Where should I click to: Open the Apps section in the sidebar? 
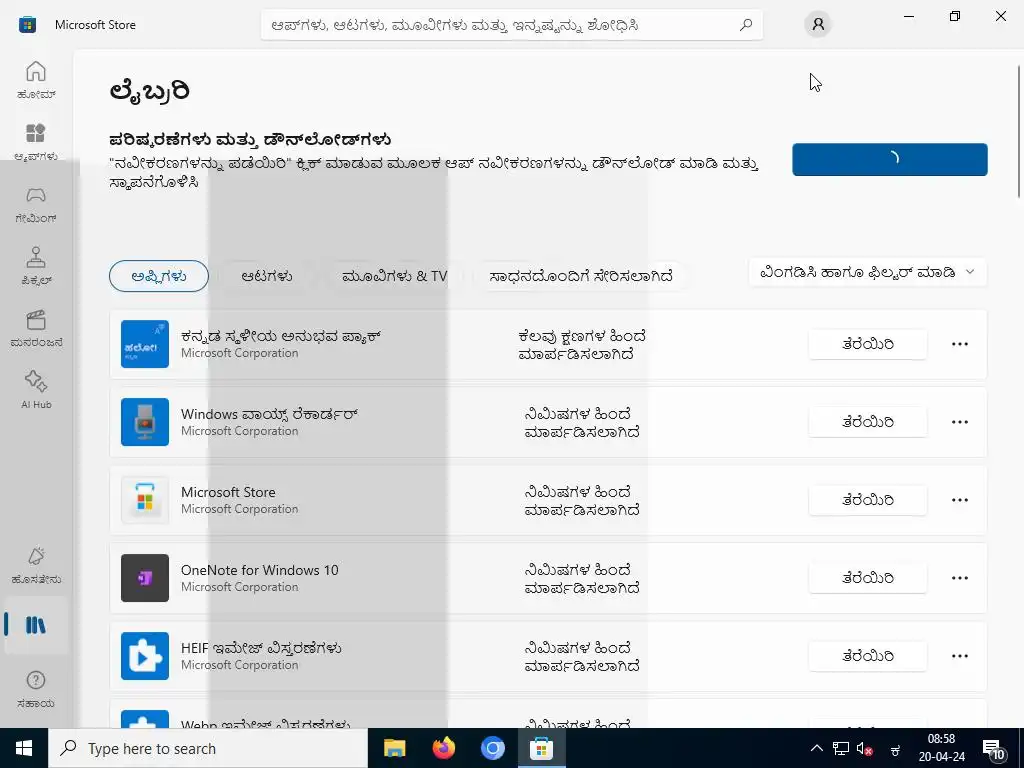click(x=36, y=141)
